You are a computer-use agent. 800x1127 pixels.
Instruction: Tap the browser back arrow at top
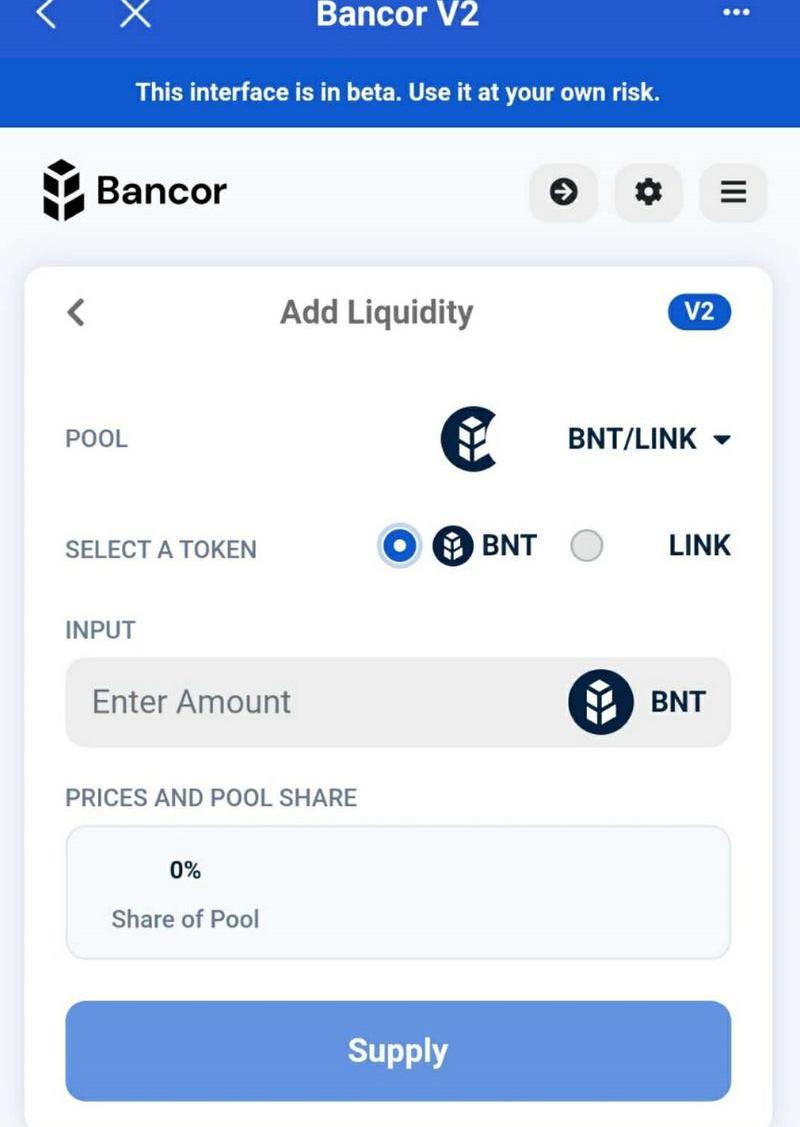[45, 14]
